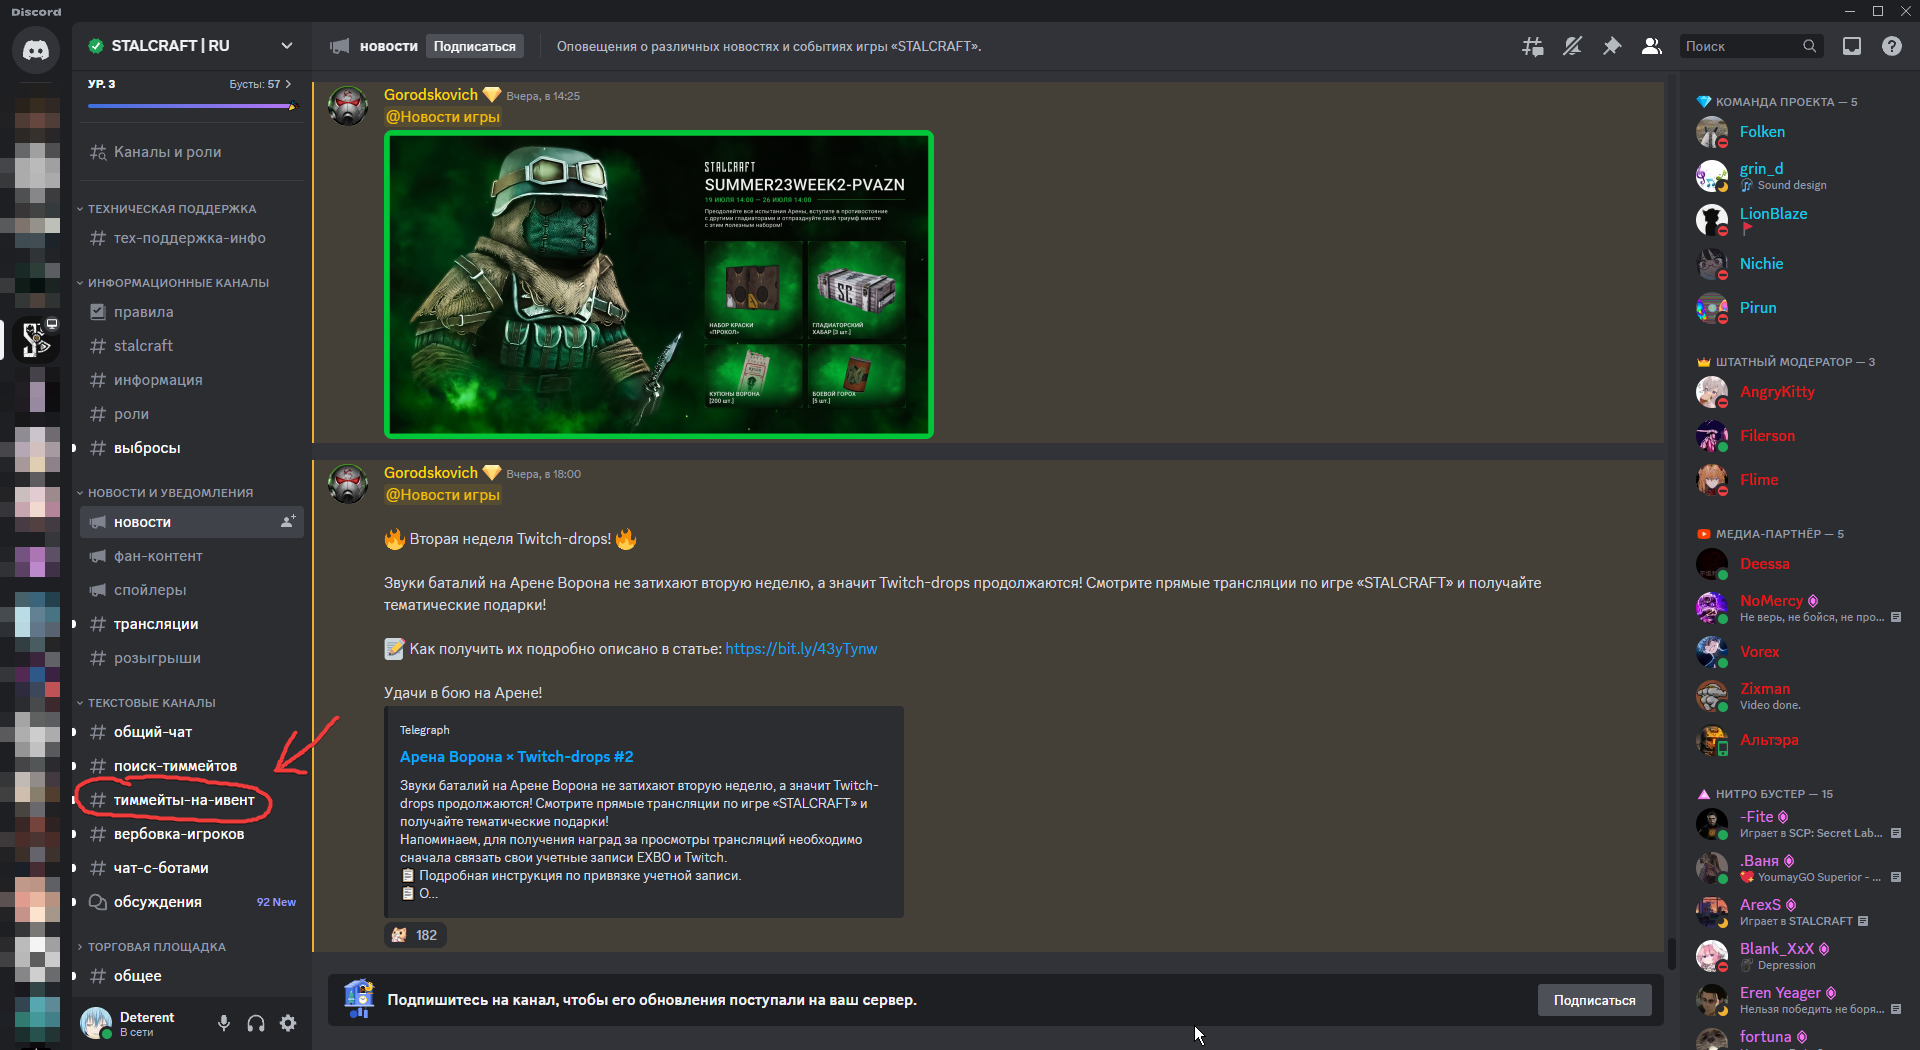This screenshot has height=1050, width=1920.
Task: Open спойлеры announcement channel
Action: 191,590
